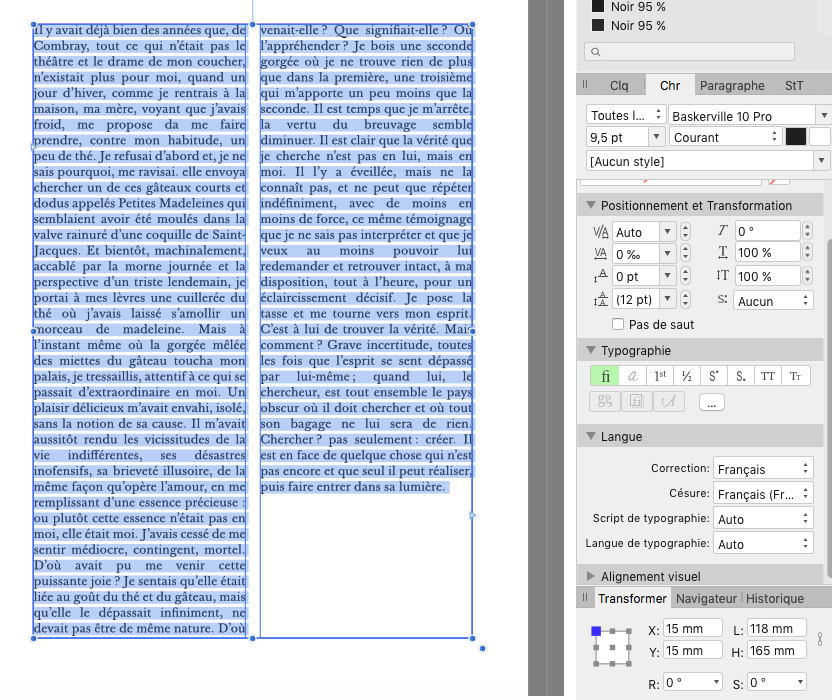Viewport: 832px width, 700px height.
Task: Click the stylistic alternates (gg) icon
Action: coord(604,401)
